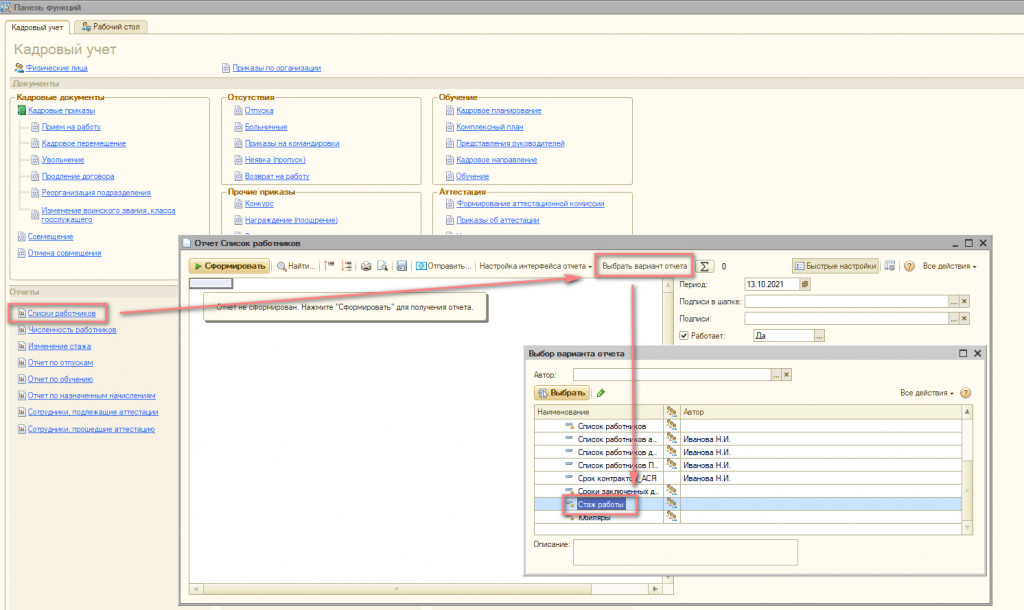The width and height of the screenshot is (1024, 610).
Task: Open Все действия menu in report window
Action: (x=949, y=266)
